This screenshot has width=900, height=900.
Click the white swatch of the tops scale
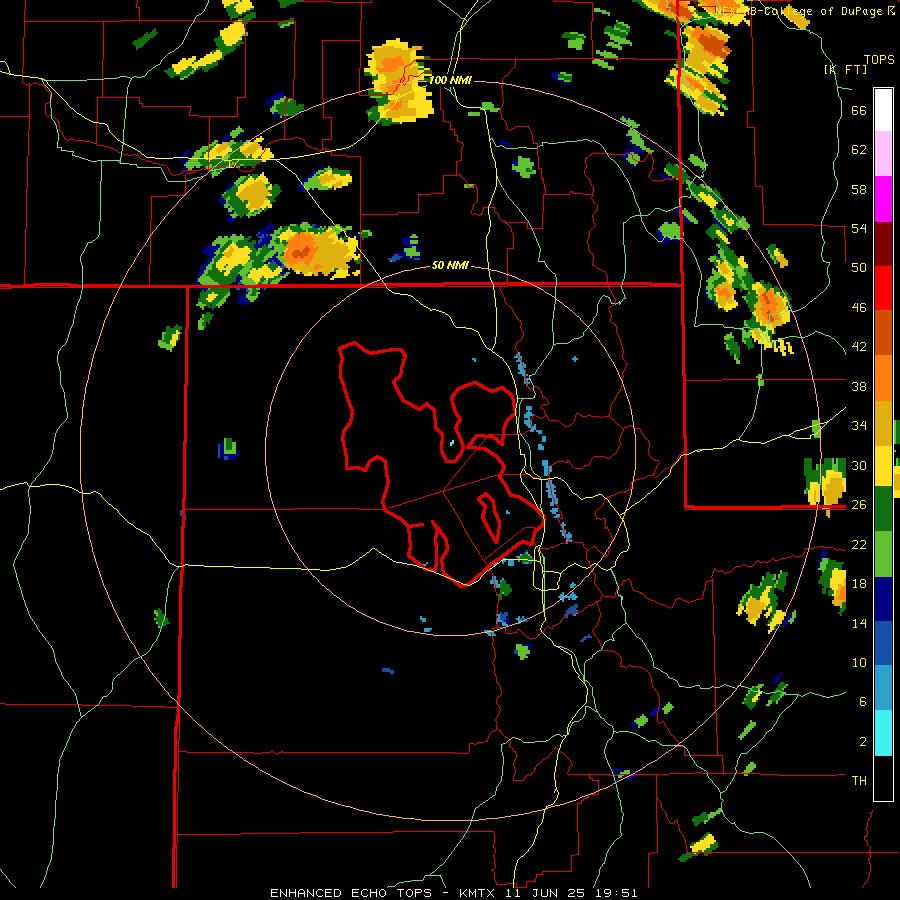point(883,110)
